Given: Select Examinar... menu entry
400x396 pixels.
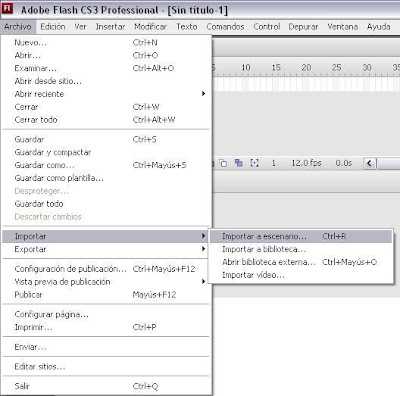Looking at the screenshot, I should click(x=107, y=68).
